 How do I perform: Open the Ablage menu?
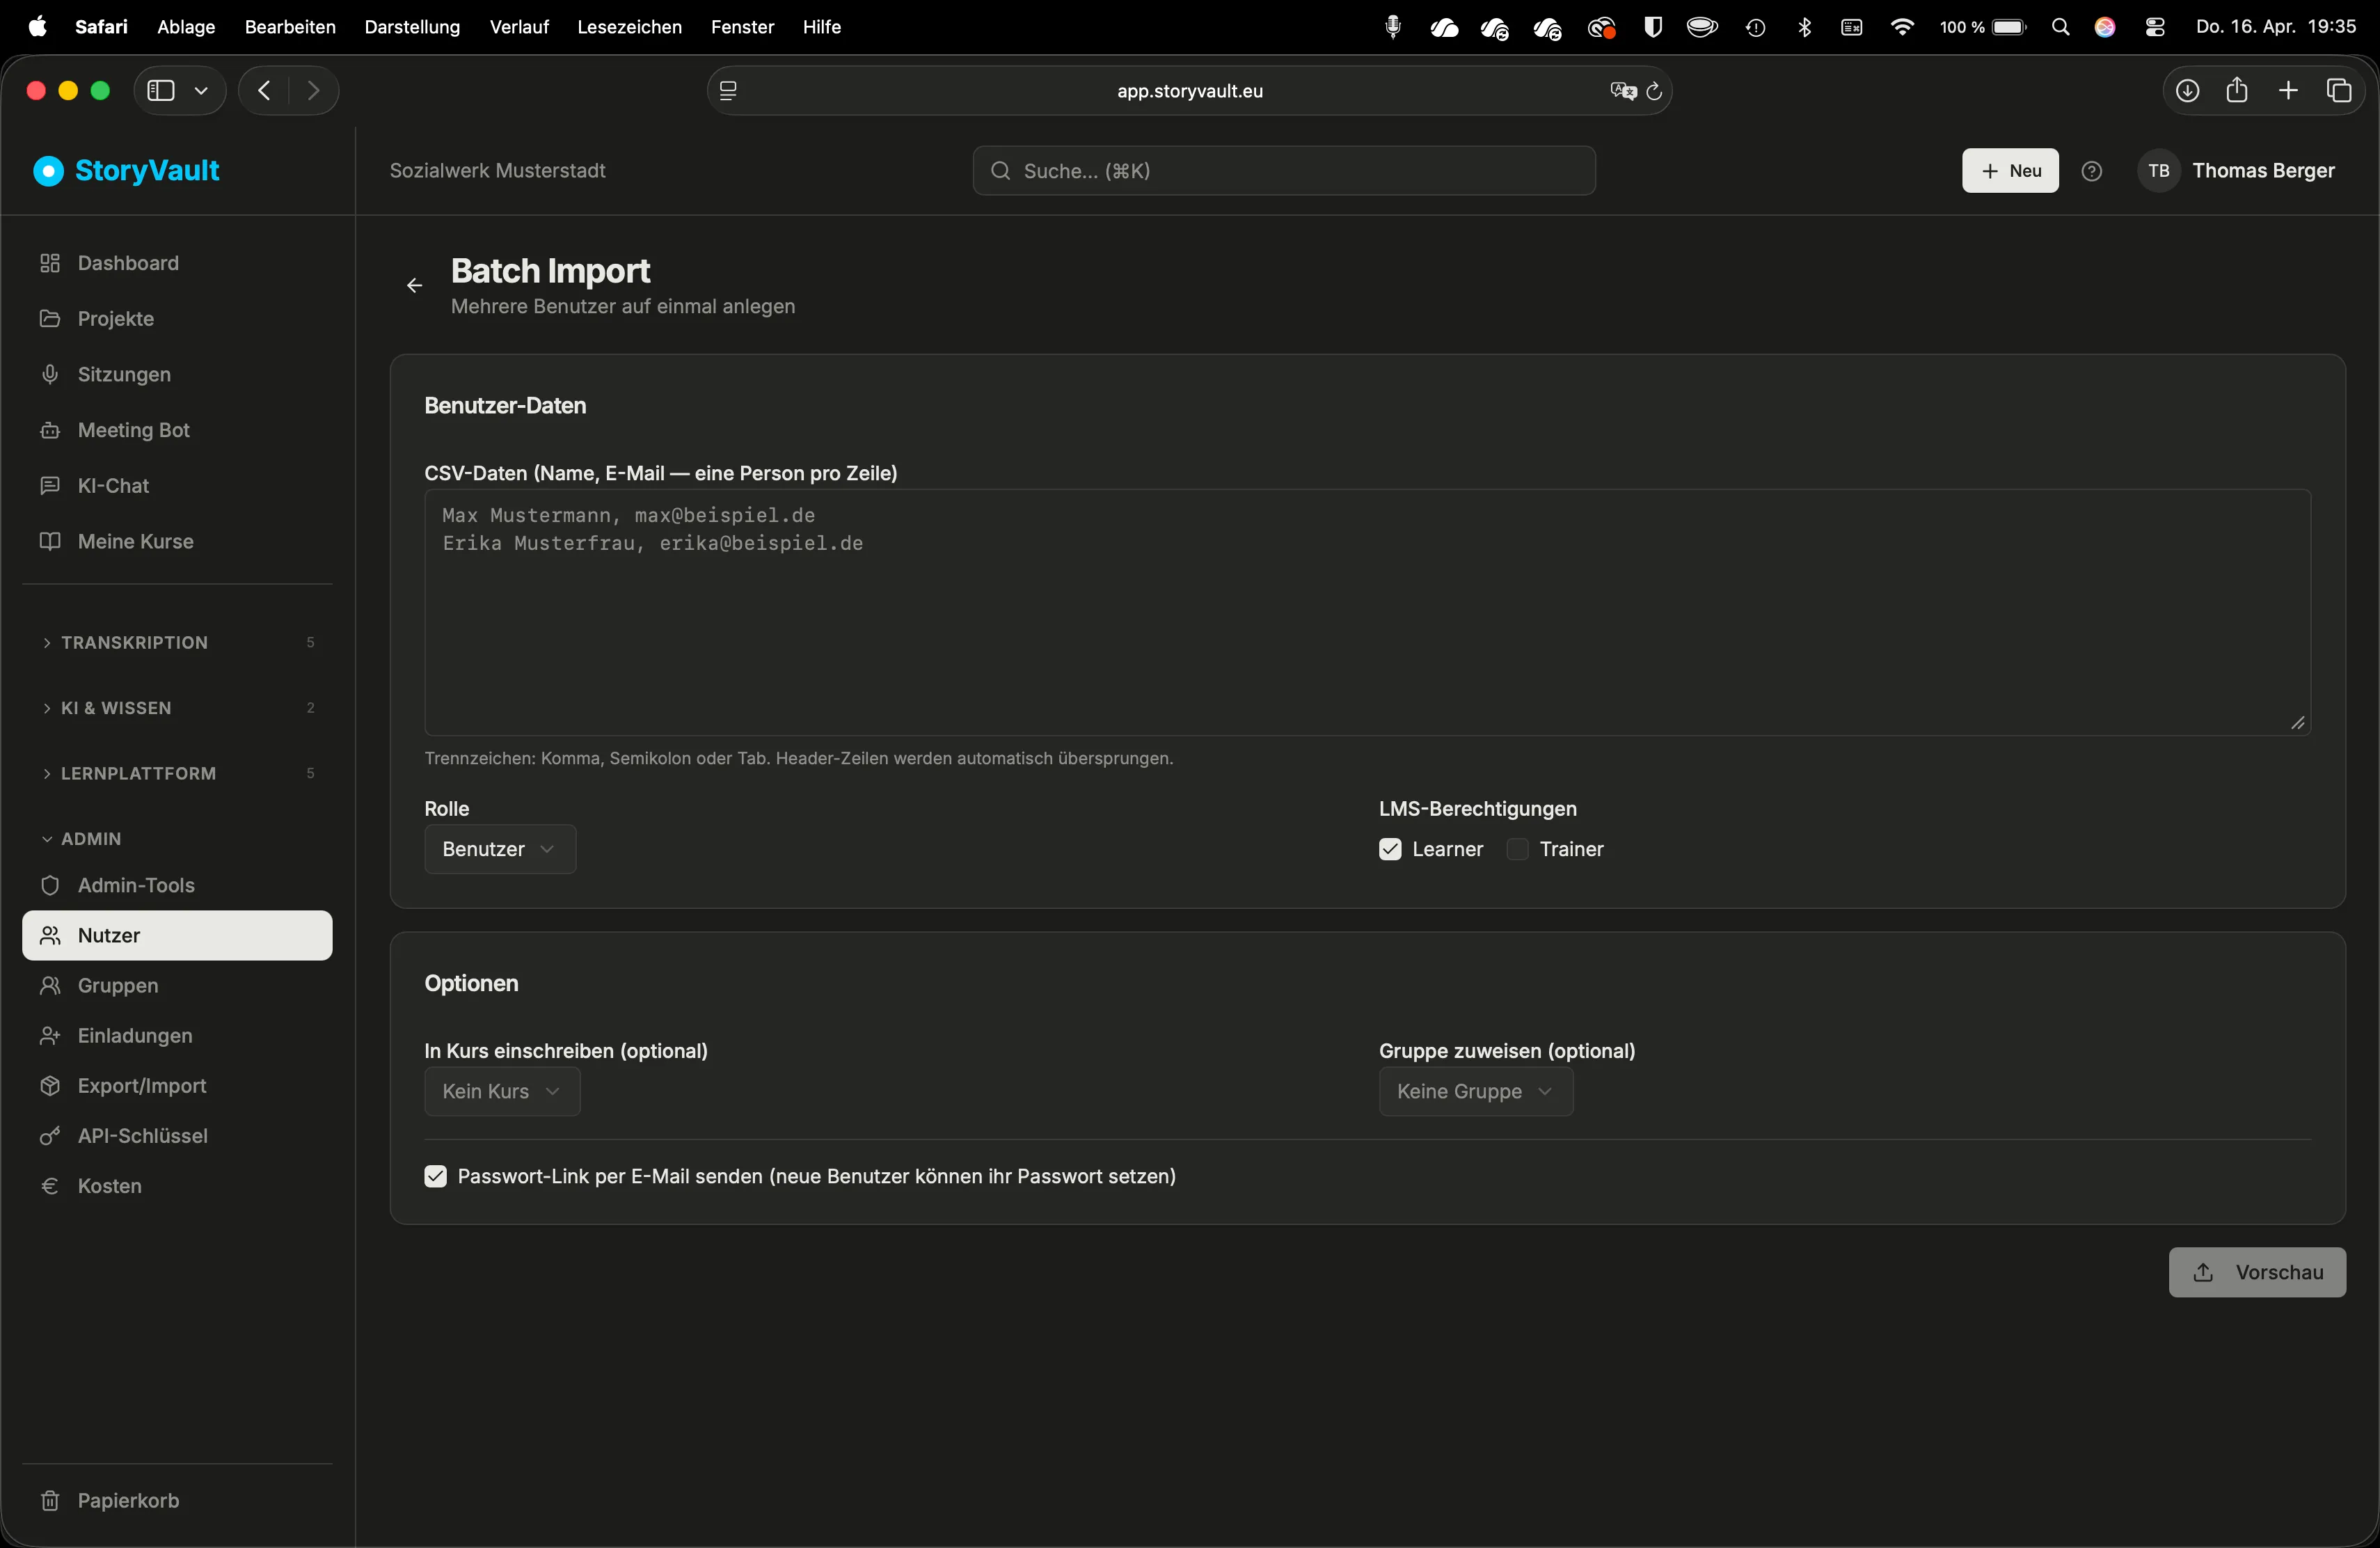click(x=186, y=27)
